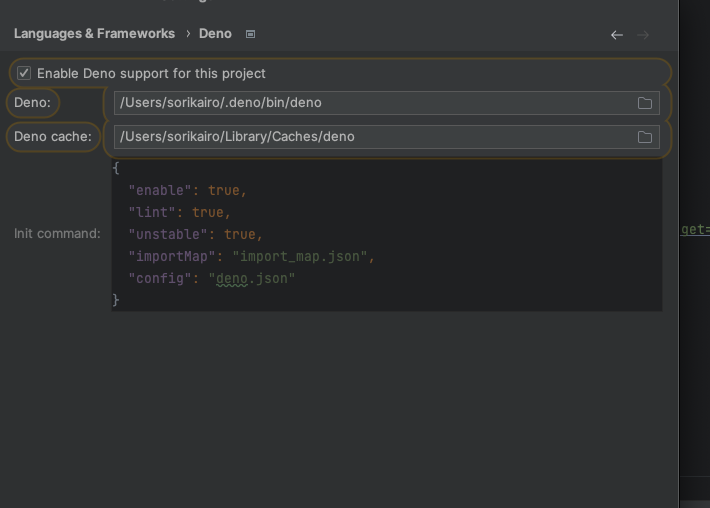Go back using the left arrow
710x508 pixels.
point(617,35)
